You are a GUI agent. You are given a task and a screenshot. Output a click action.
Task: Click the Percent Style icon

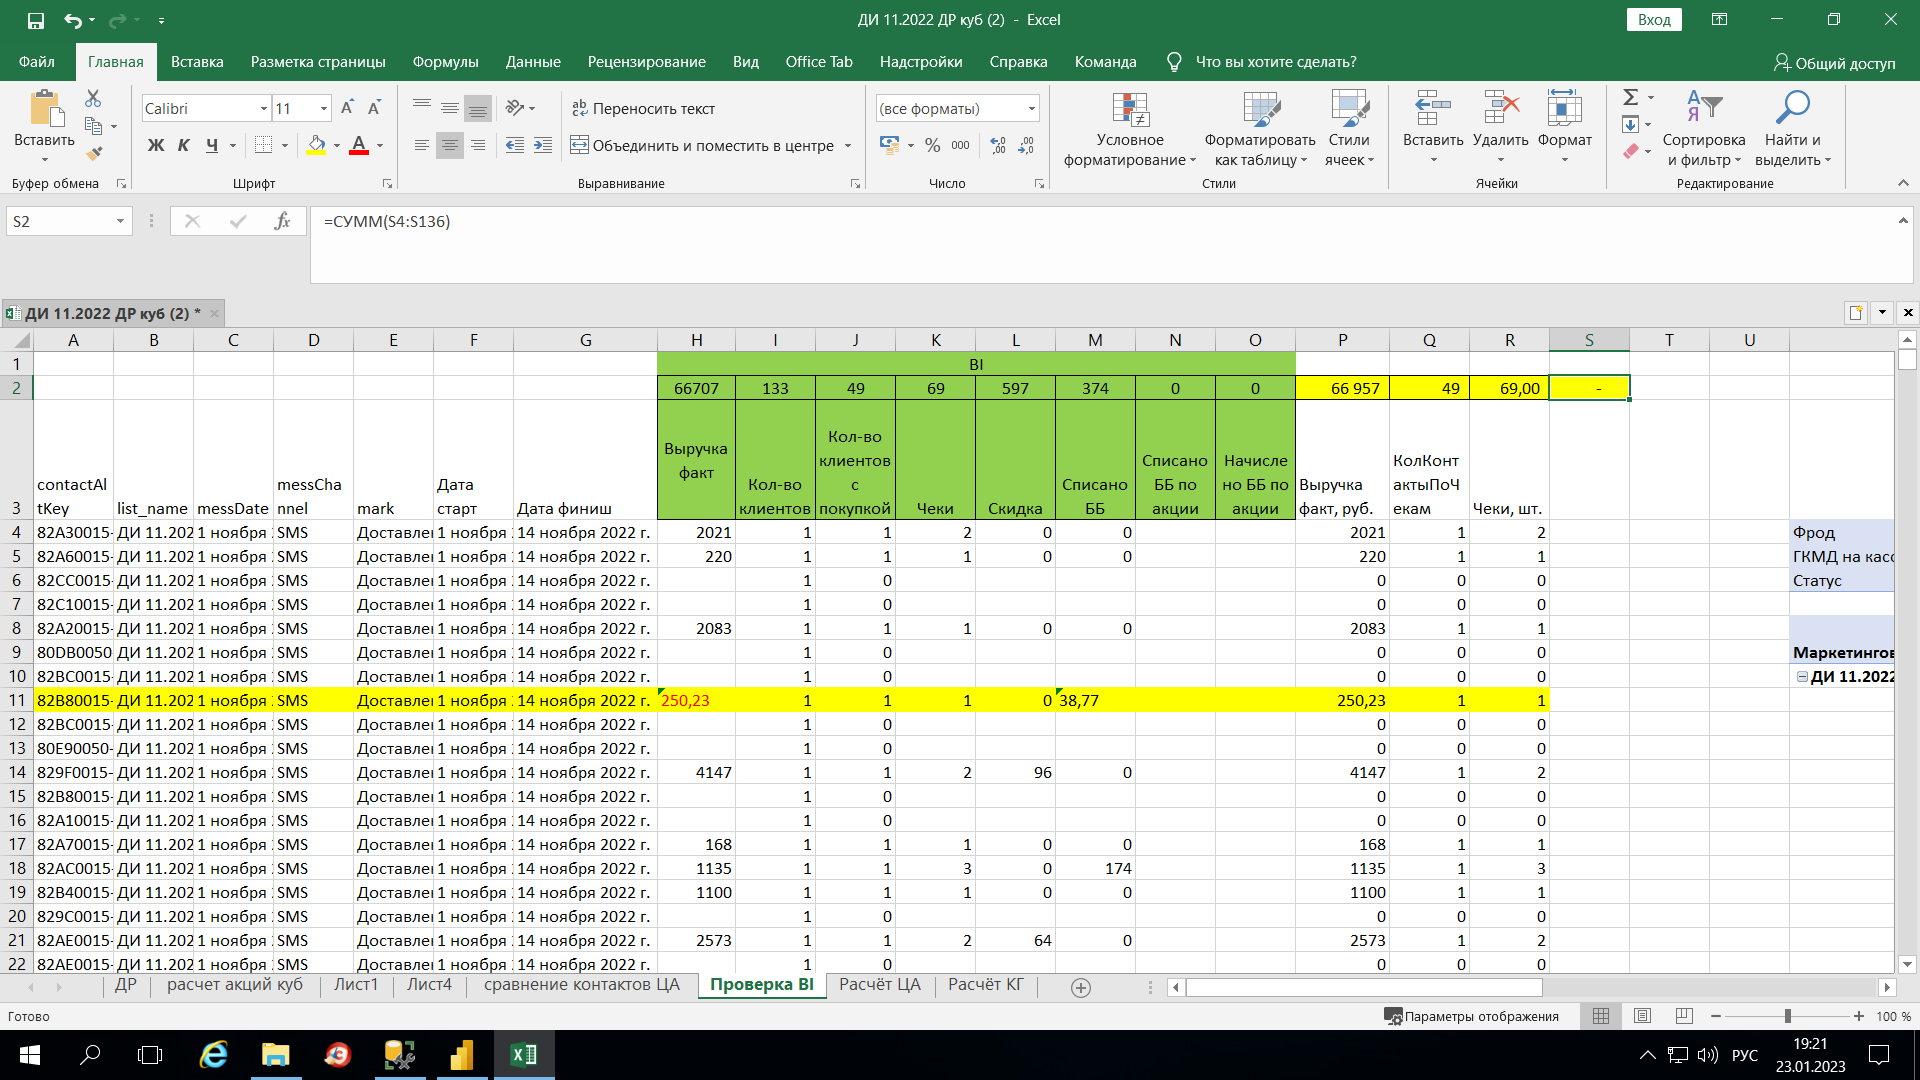pyautogui.click(x=932, y=145)
